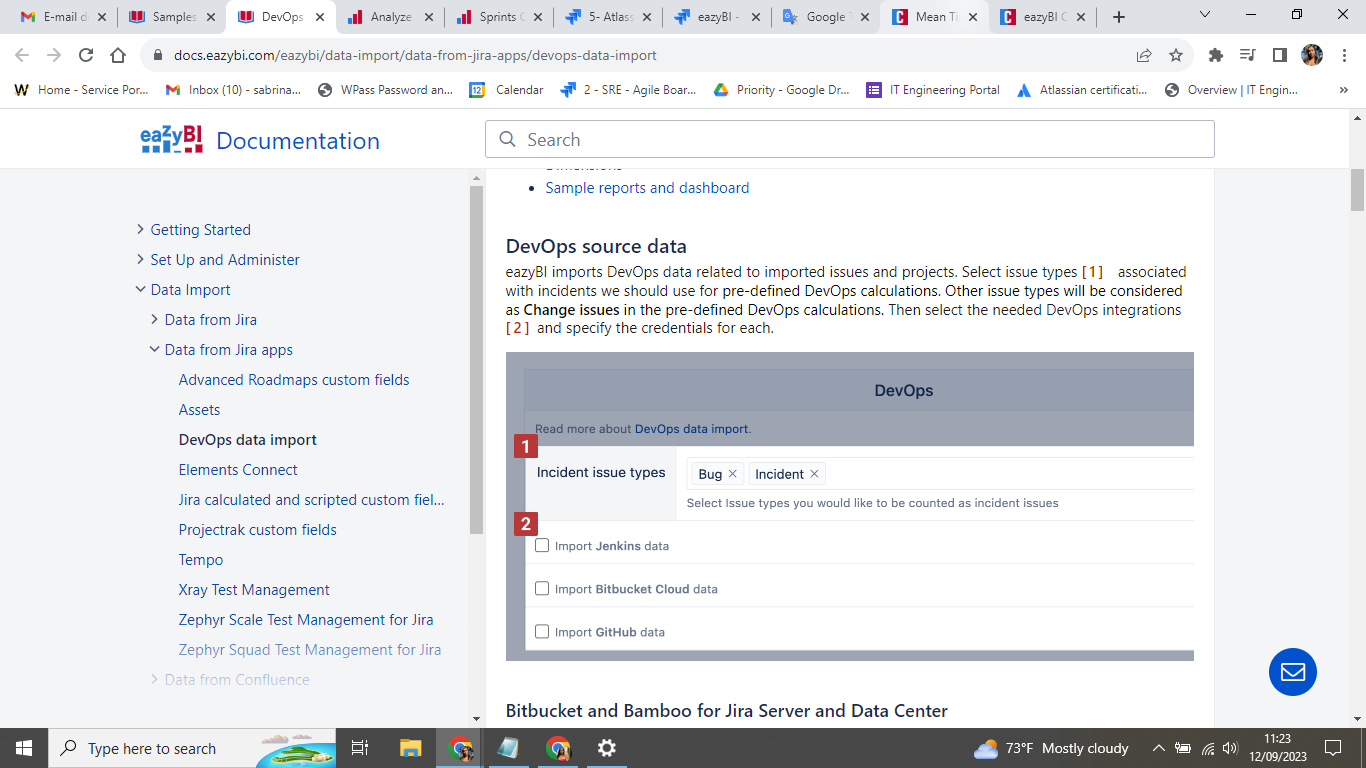Check Import Jenkins data checkbox
Image resolution: width=1366 pixels, height=768 pixels.
pos(542,545)
